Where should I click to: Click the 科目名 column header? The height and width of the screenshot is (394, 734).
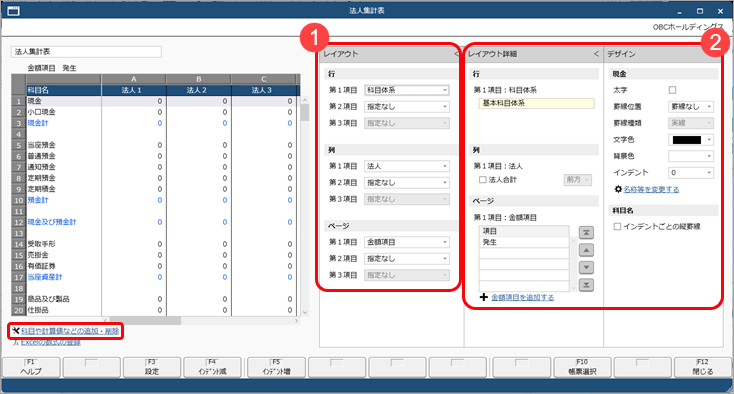[63, 90]
